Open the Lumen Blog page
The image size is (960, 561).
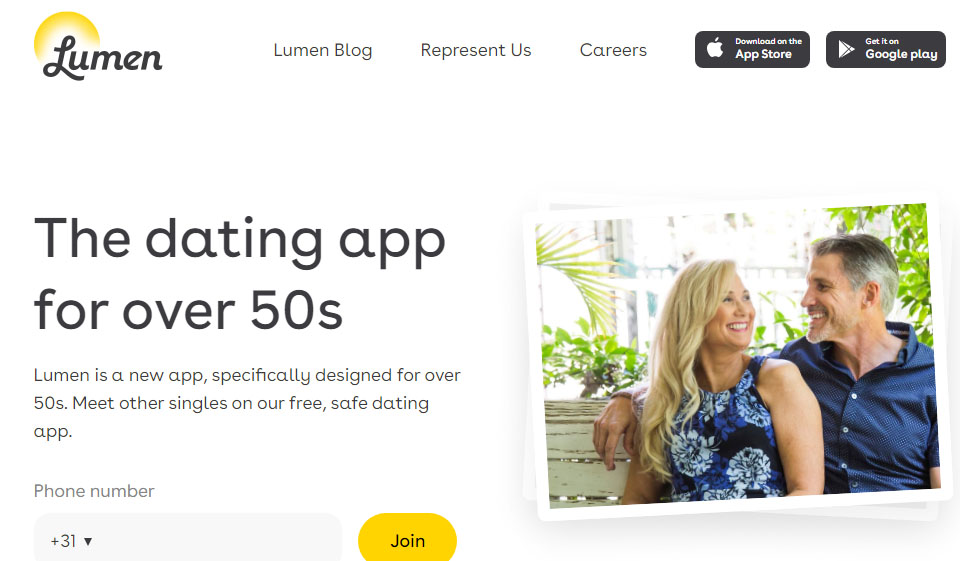pos(323,50)
